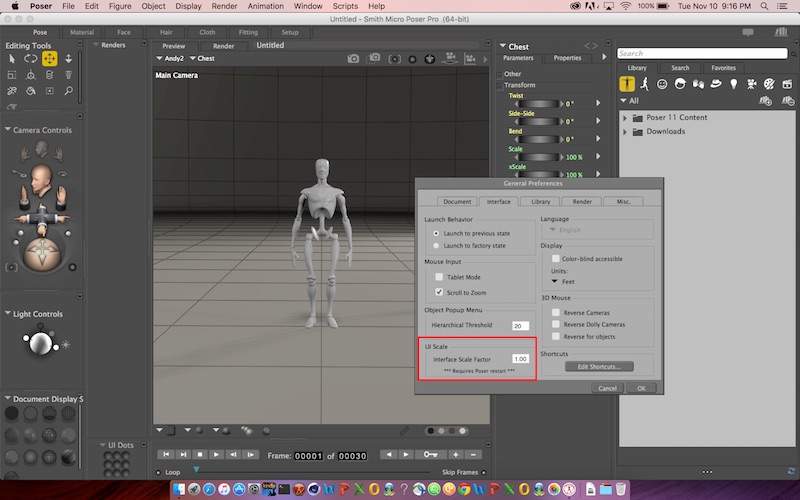Switch to the Document preferences tab
The height and width of the screenshot is (500, 800).
457,202
